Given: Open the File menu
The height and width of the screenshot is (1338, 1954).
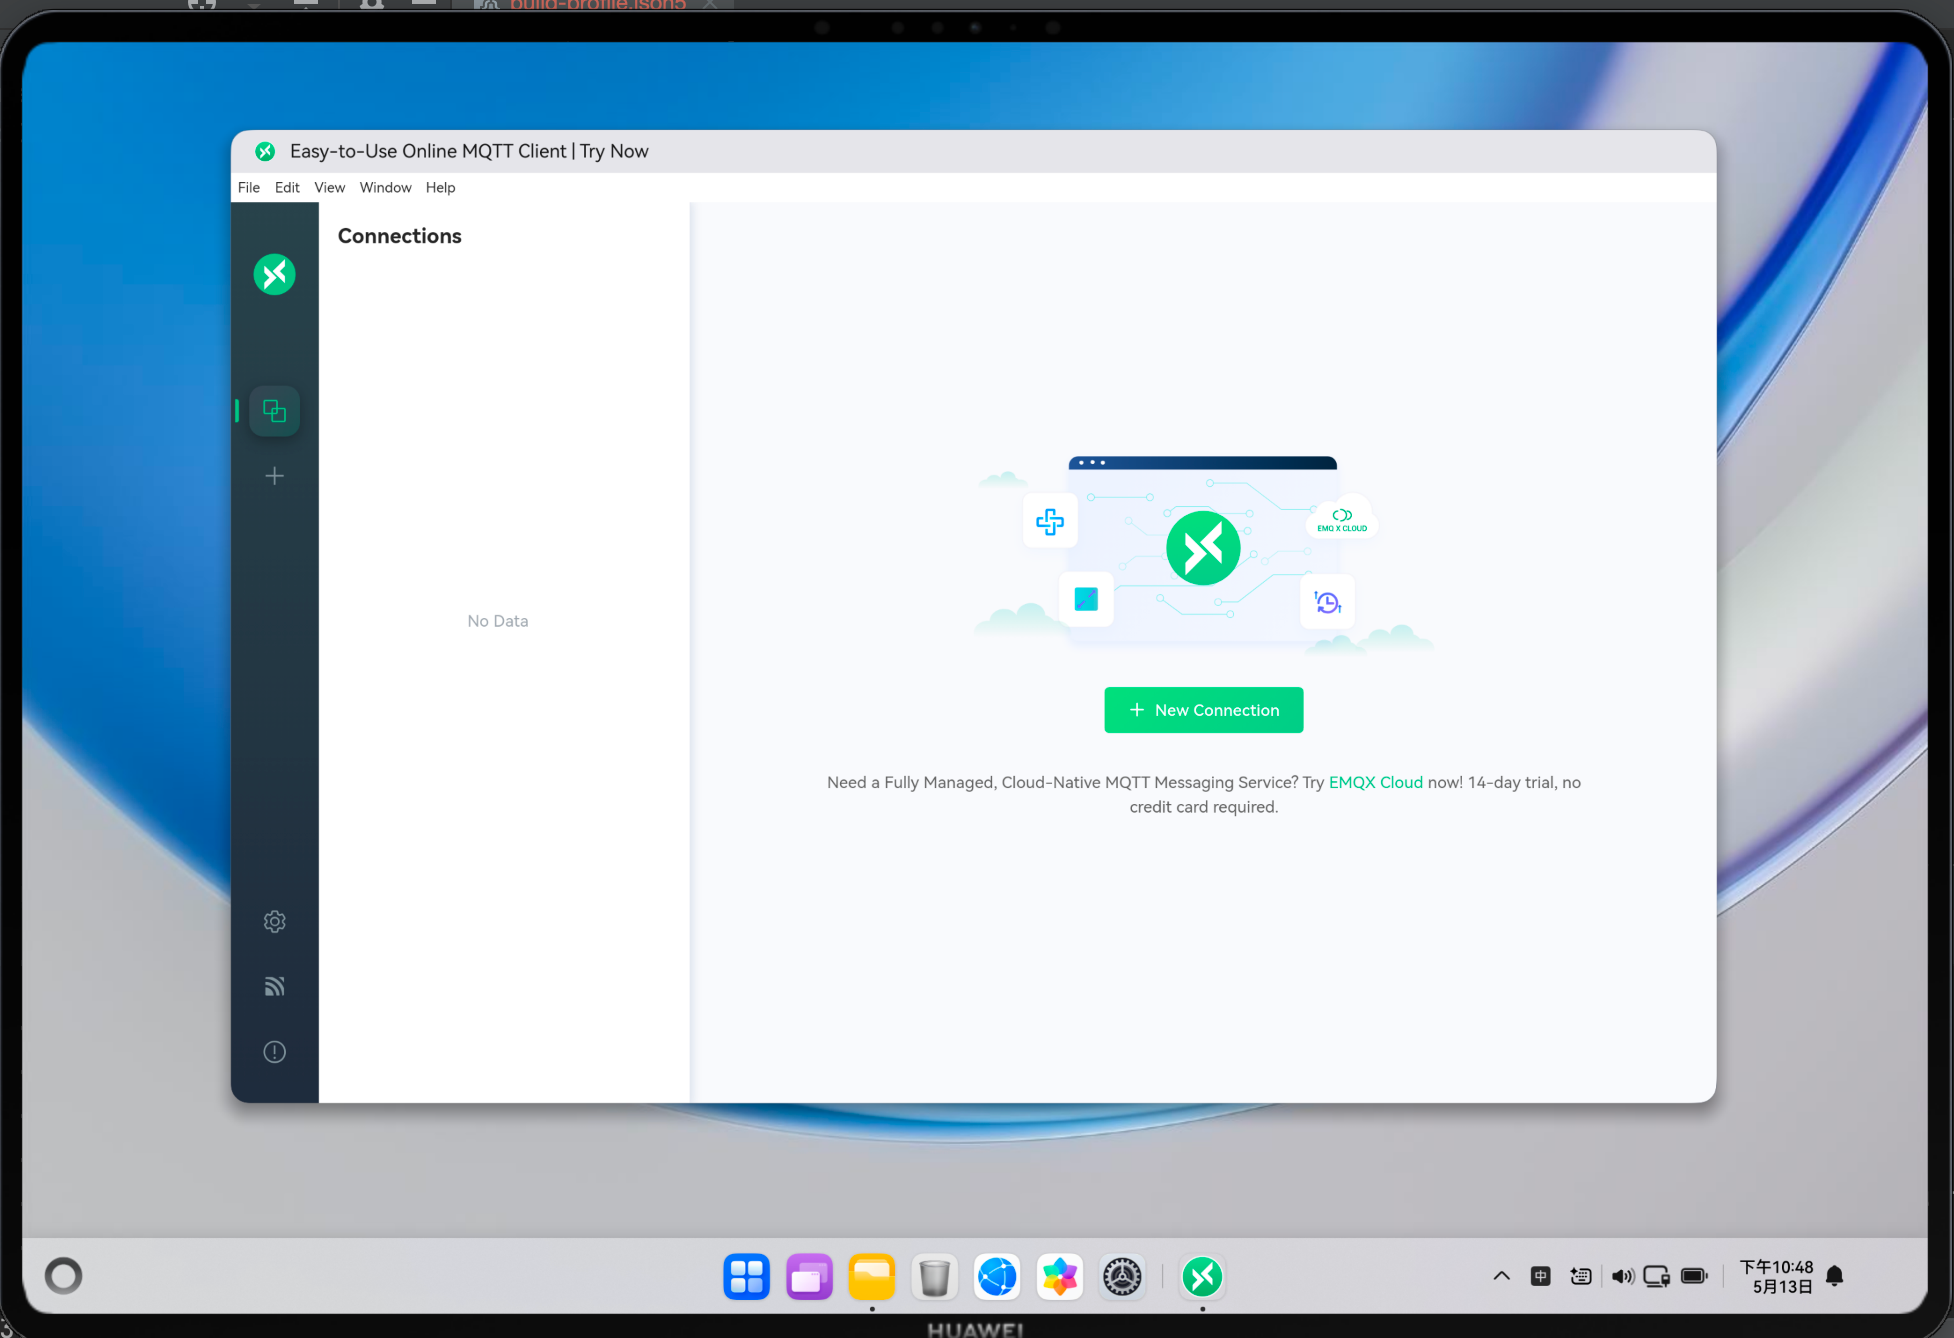Looking at the screenshot, I should (249, 187).
